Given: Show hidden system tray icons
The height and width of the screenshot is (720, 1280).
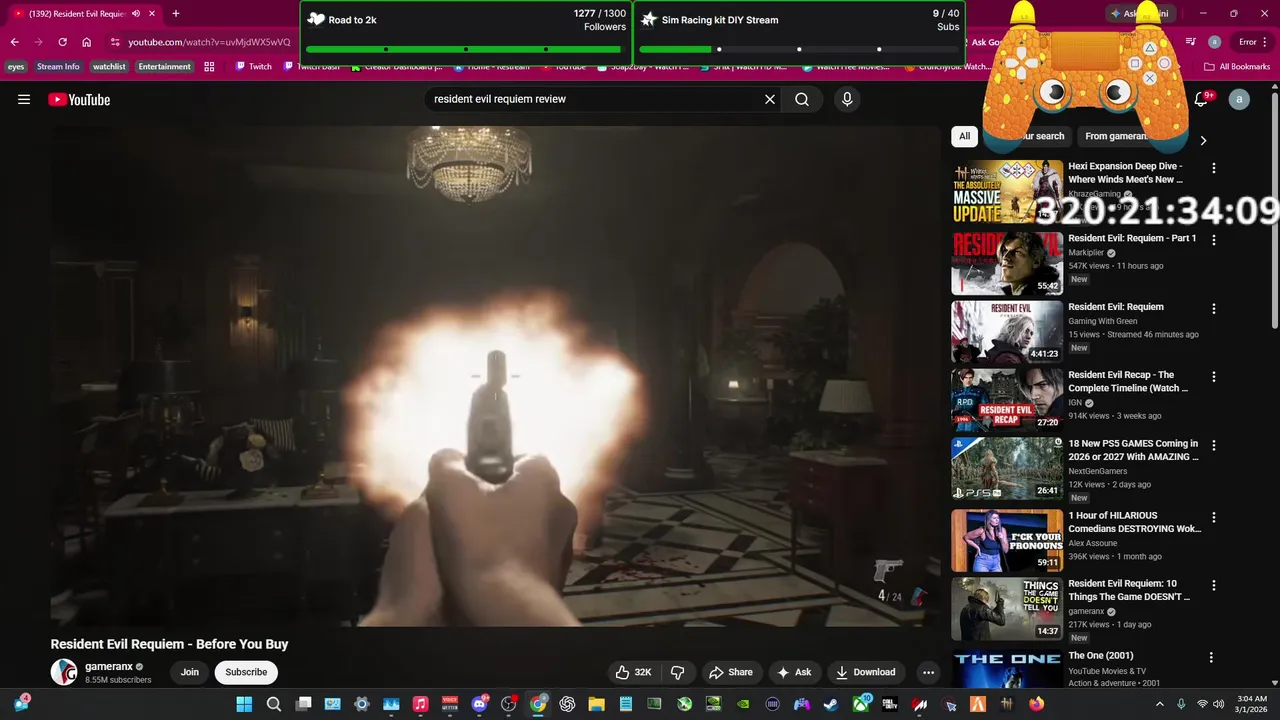Looking at the screenshot, I should coord(1160,704).
